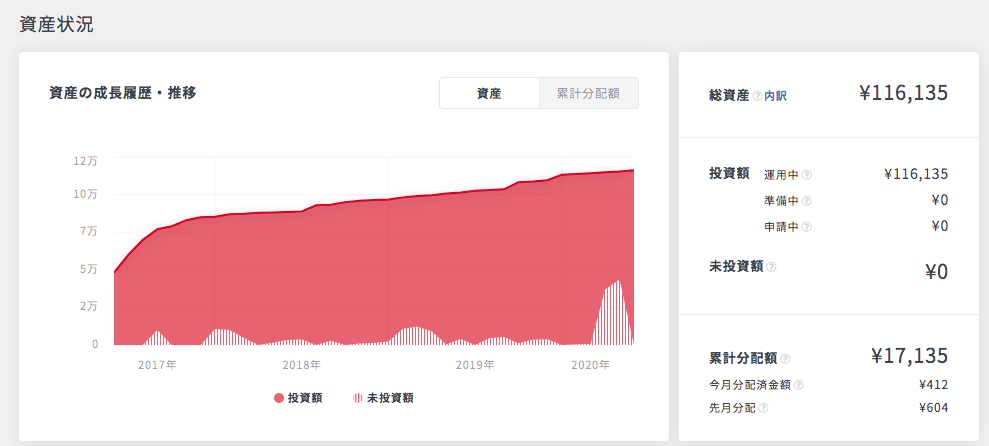This screenshot has height=446, width=989.
Task: Click the 2018年 axis label
Action: [301, 365]
